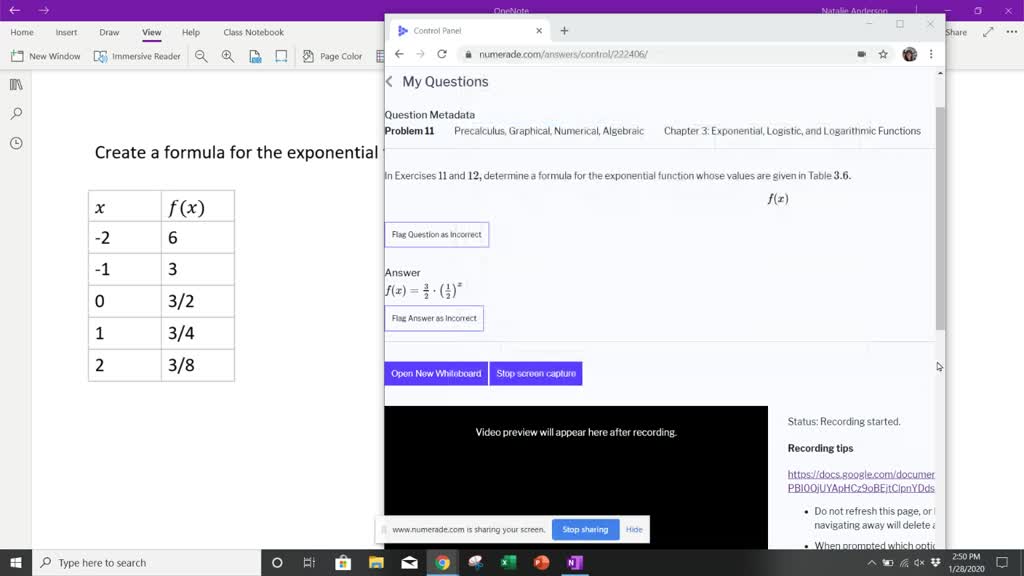This screenshot has height=576, width=1024.
Task: Open the Chrome profile avatar
Action: click(909, 54)
